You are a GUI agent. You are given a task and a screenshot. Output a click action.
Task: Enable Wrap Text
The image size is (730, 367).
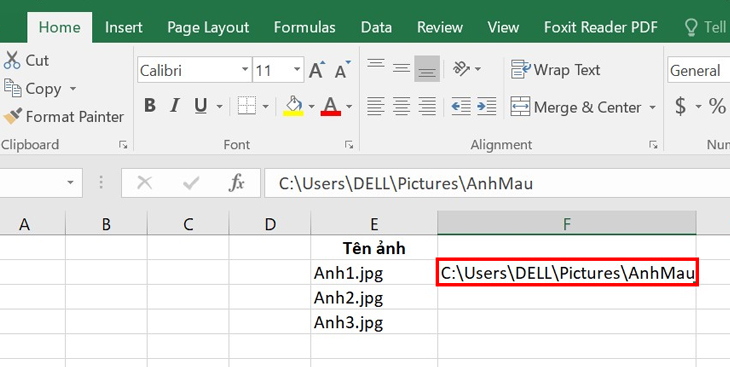(555, 70)
